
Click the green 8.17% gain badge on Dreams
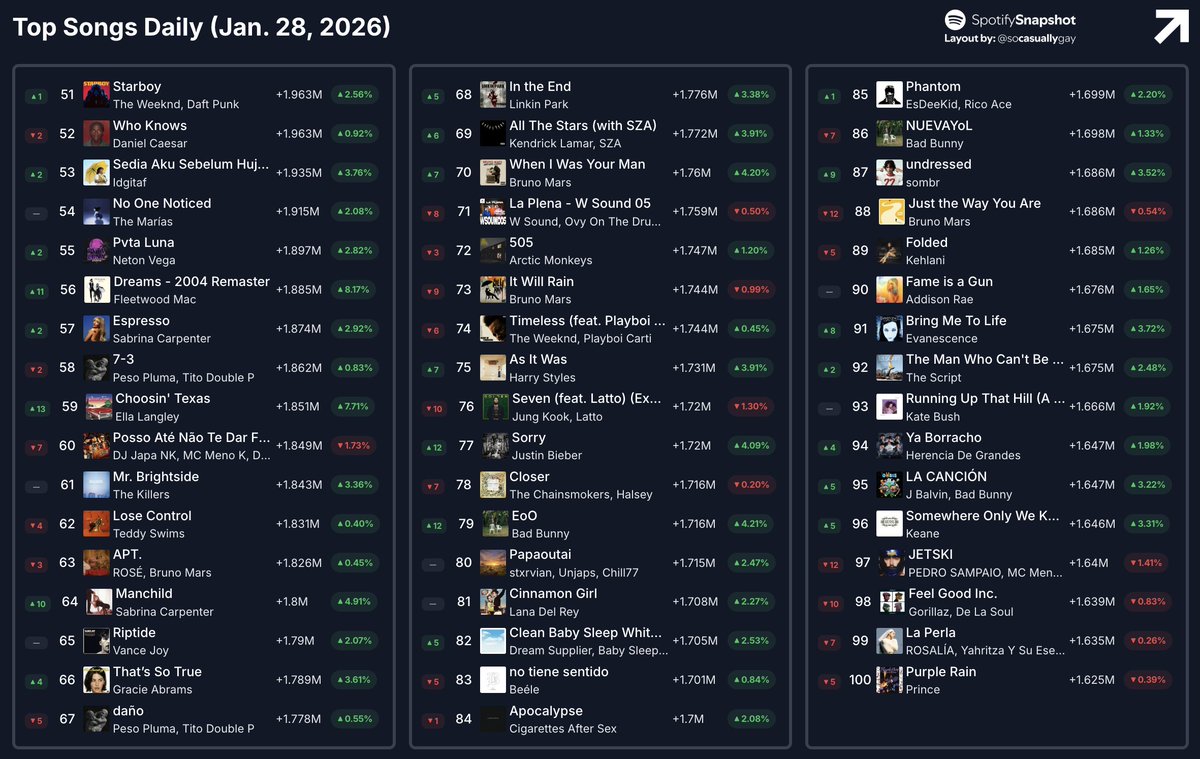tap(355, 289)
